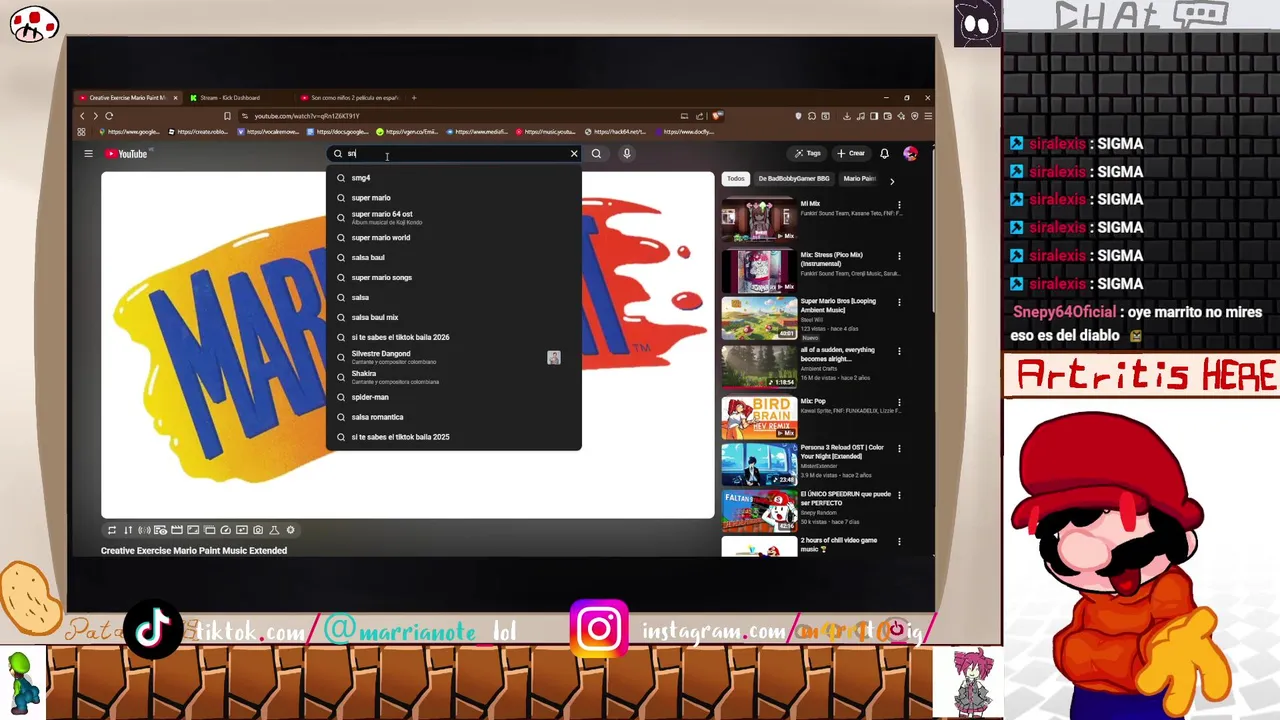Select the "Mario Paint" filter chip
This screenshot has width=1280, height=720.
pyautogui.click(x=860, y=179)
